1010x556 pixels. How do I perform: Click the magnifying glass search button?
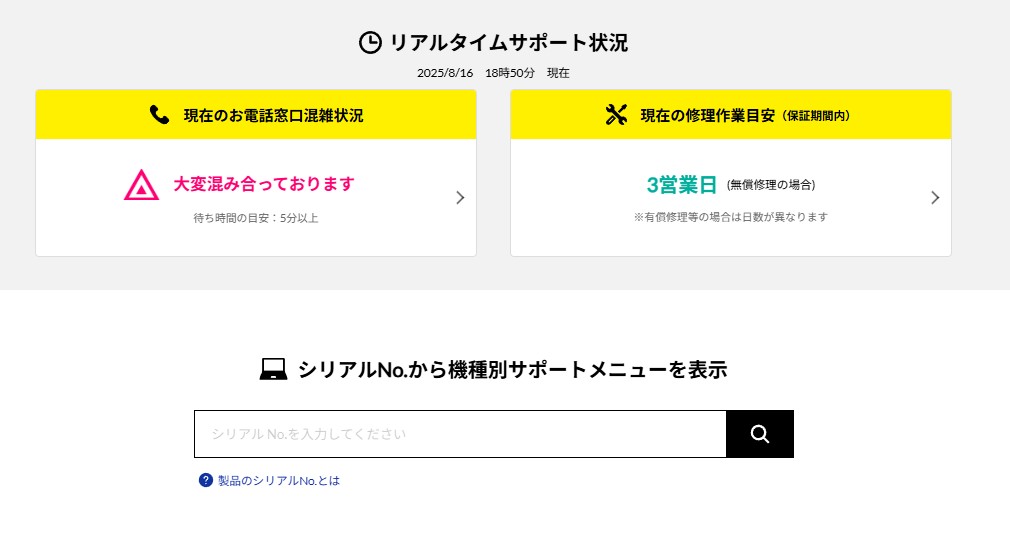(760, 434)
